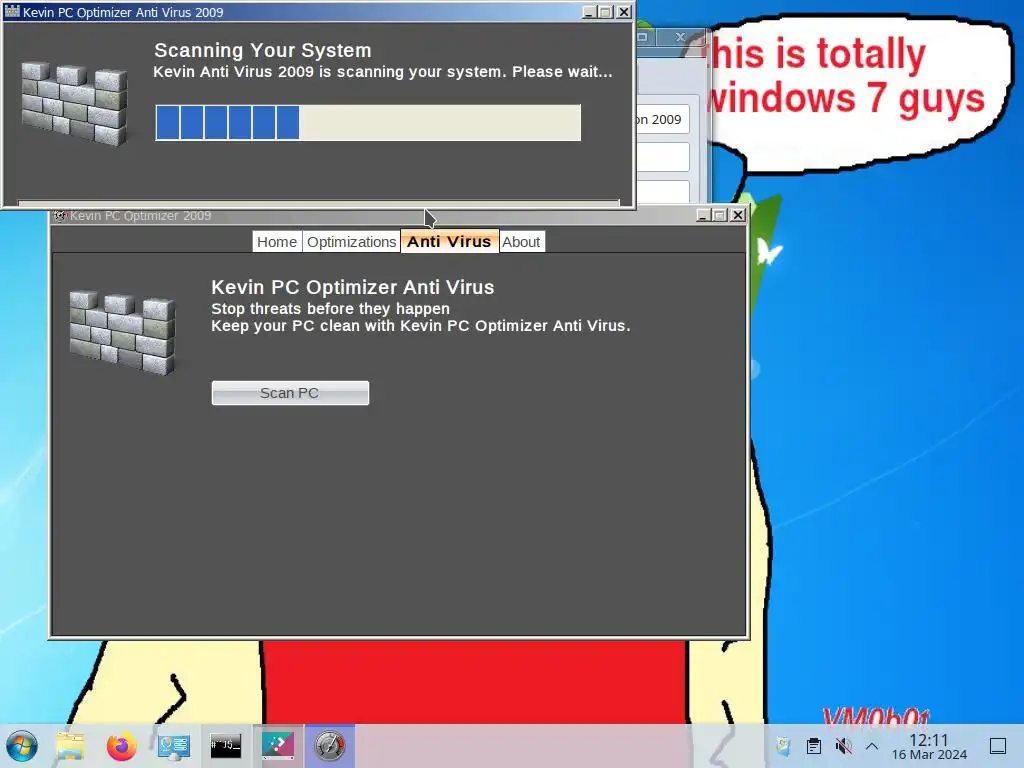1024x768 pixels.
Task: Maximize the Anti Virus 2009 scanning window
Action: 606,12
